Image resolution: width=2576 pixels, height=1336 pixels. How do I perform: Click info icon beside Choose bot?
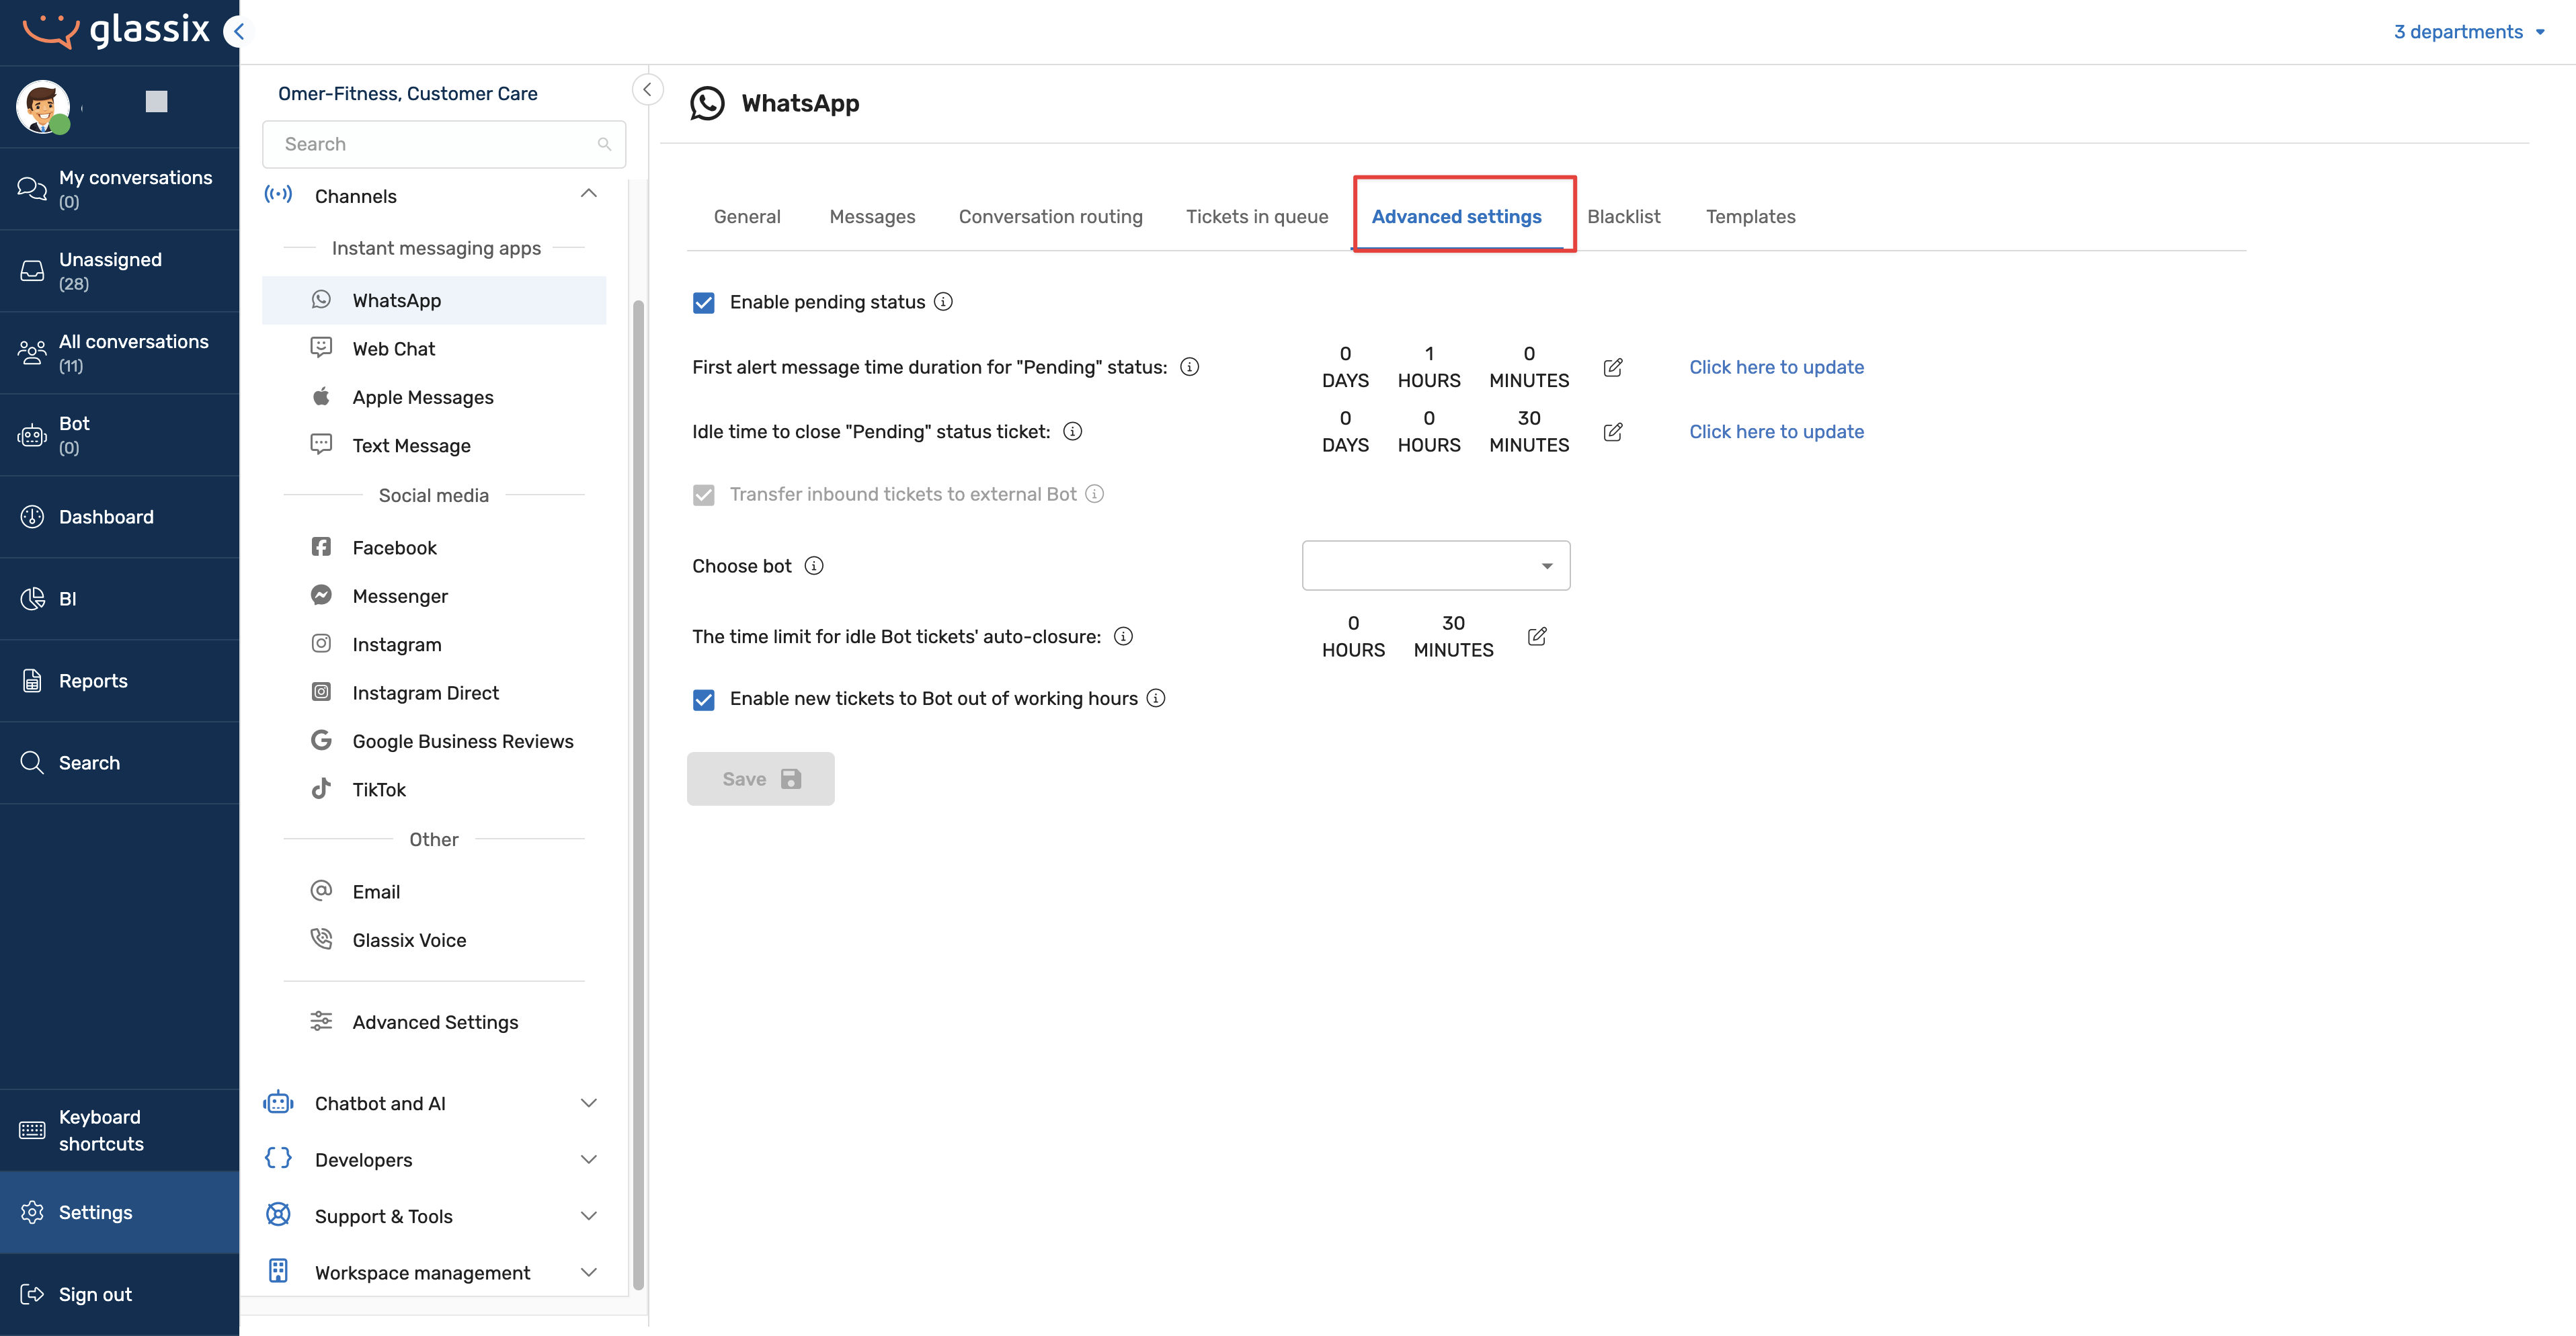(x=814, y=566)
